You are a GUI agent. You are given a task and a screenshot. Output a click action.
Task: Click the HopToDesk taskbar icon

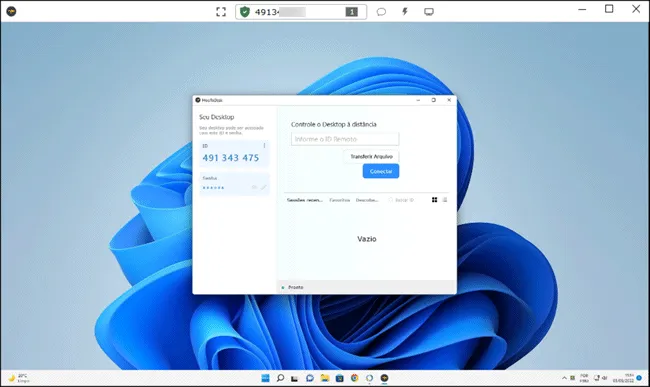(x=384, y=378)
